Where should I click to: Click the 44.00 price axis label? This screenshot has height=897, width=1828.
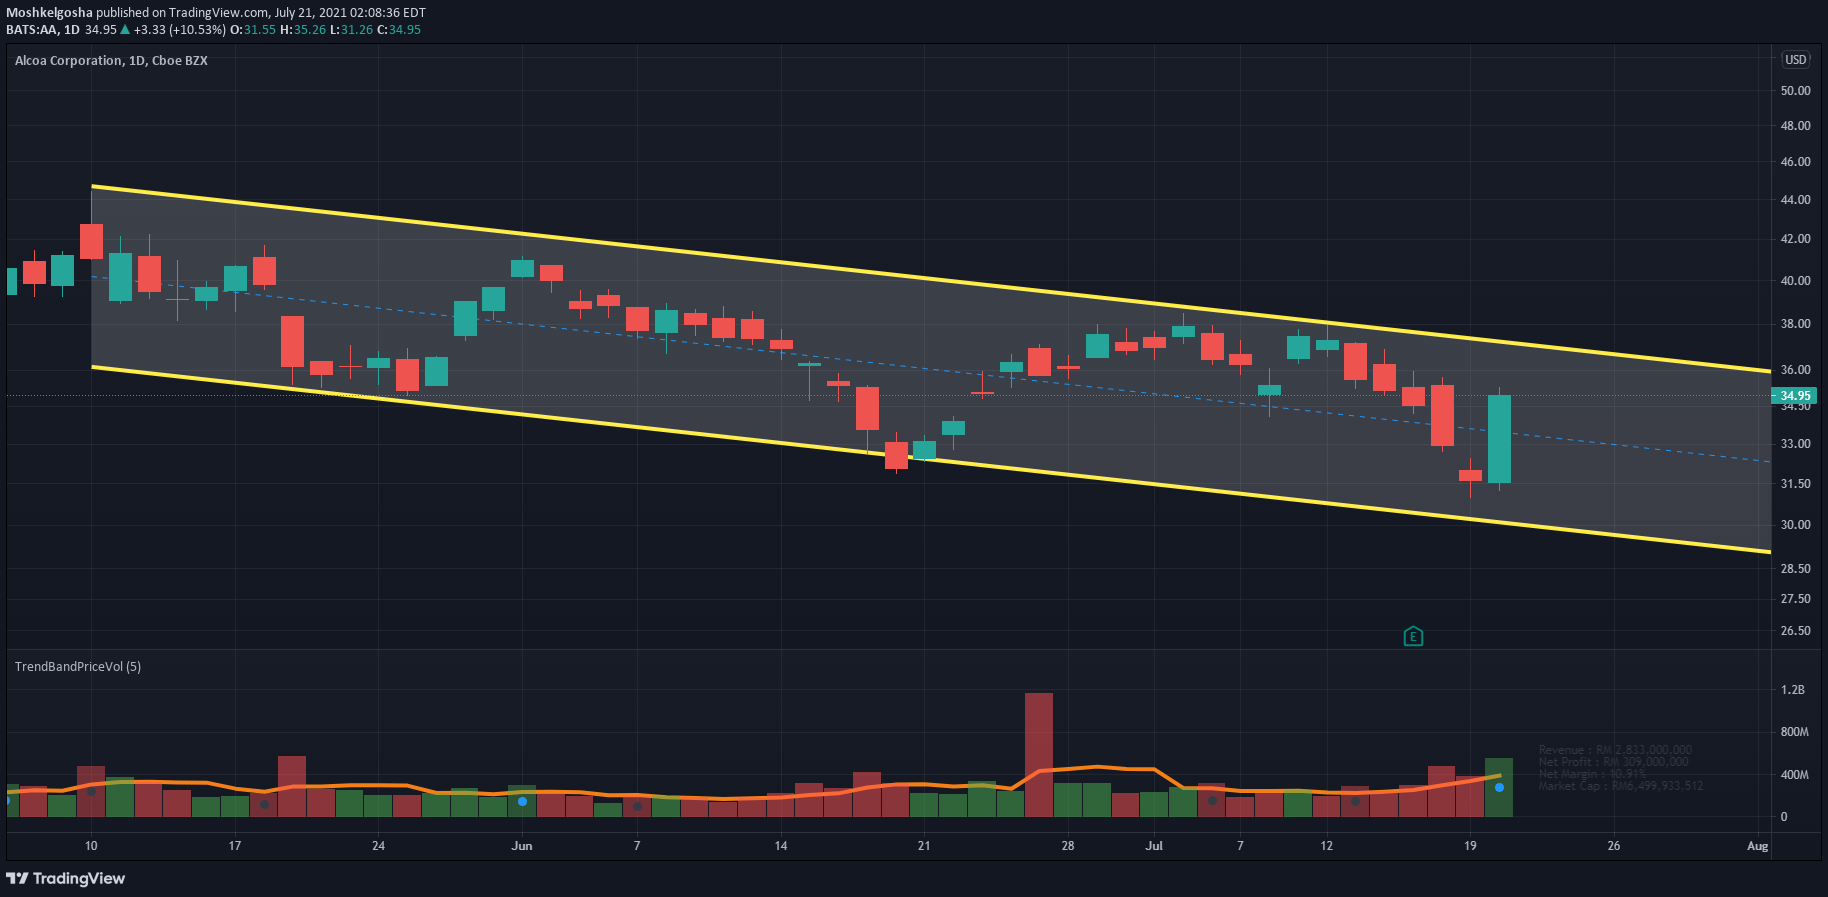1795,200
